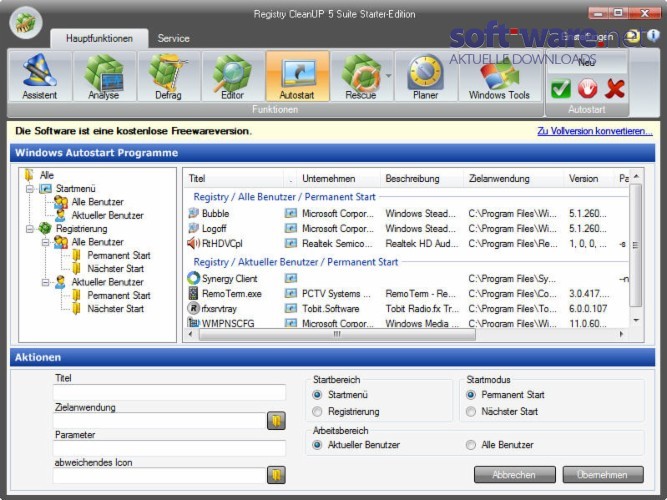Image resolution: width=667 pixels, height=500 pixels.
Task: Click Tobit.Software company cell
Action: click(x=331, y=309)
